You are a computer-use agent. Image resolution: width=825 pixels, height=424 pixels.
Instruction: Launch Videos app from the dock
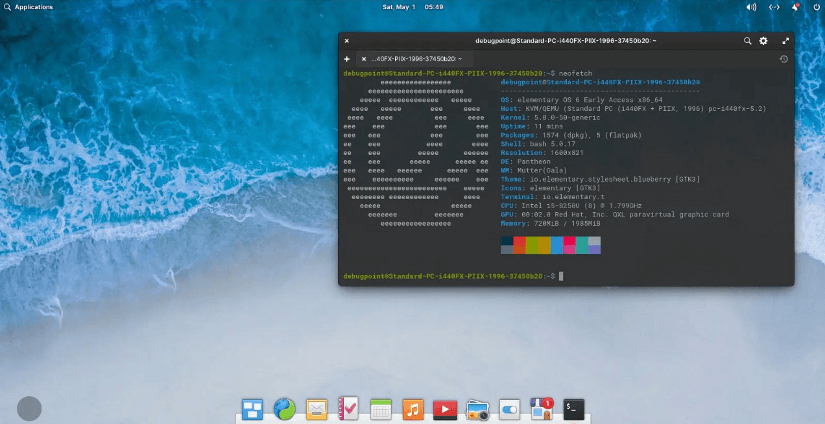pyautogui.click(x=445, y=410)
